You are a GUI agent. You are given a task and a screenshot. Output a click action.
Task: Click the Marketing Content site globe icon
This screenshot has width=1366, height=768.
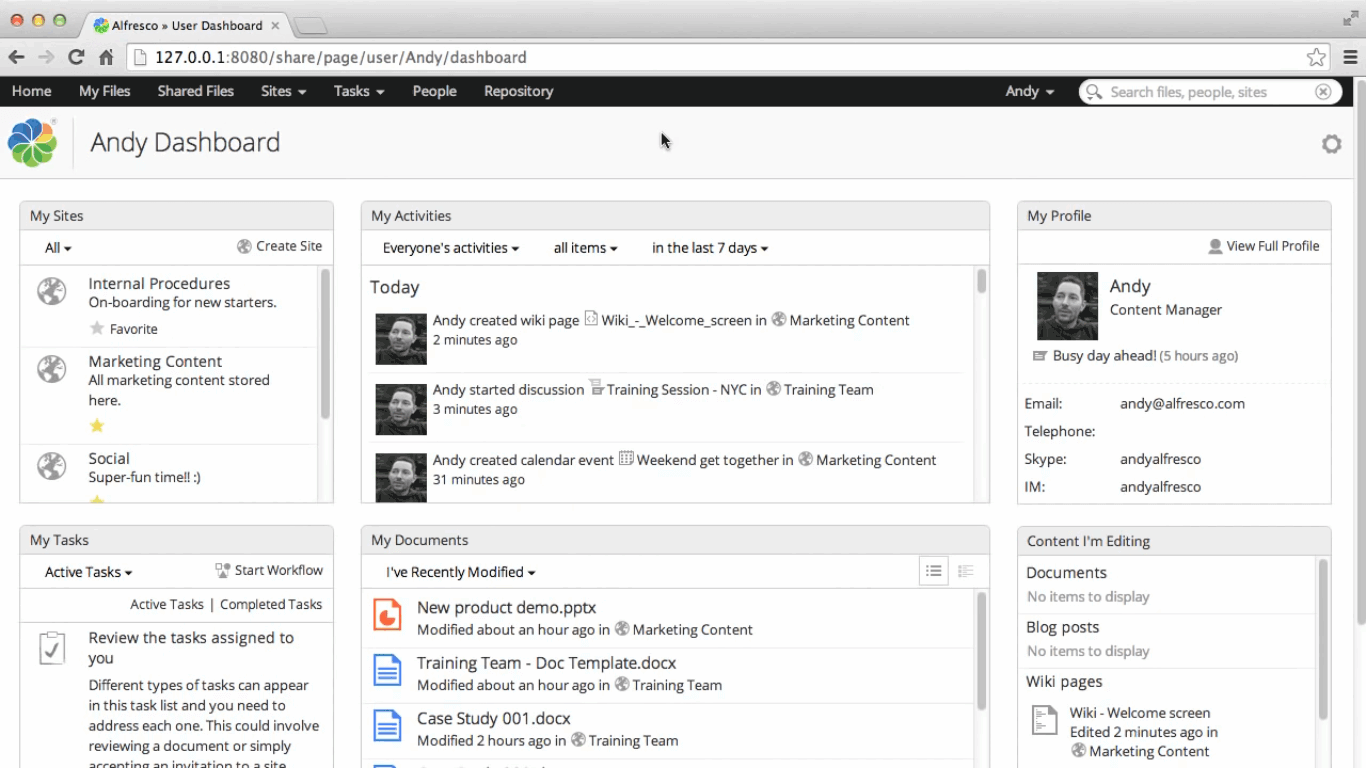(x=51, y=369)
